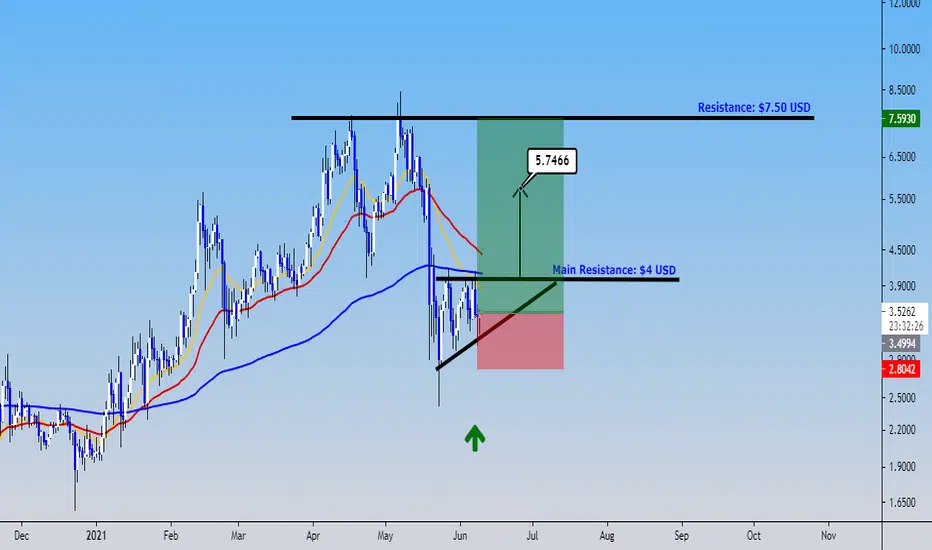This screenshot has height=550, width=932.
Task: Select the ascending black trendline under June candles
Action: point(496,326)
